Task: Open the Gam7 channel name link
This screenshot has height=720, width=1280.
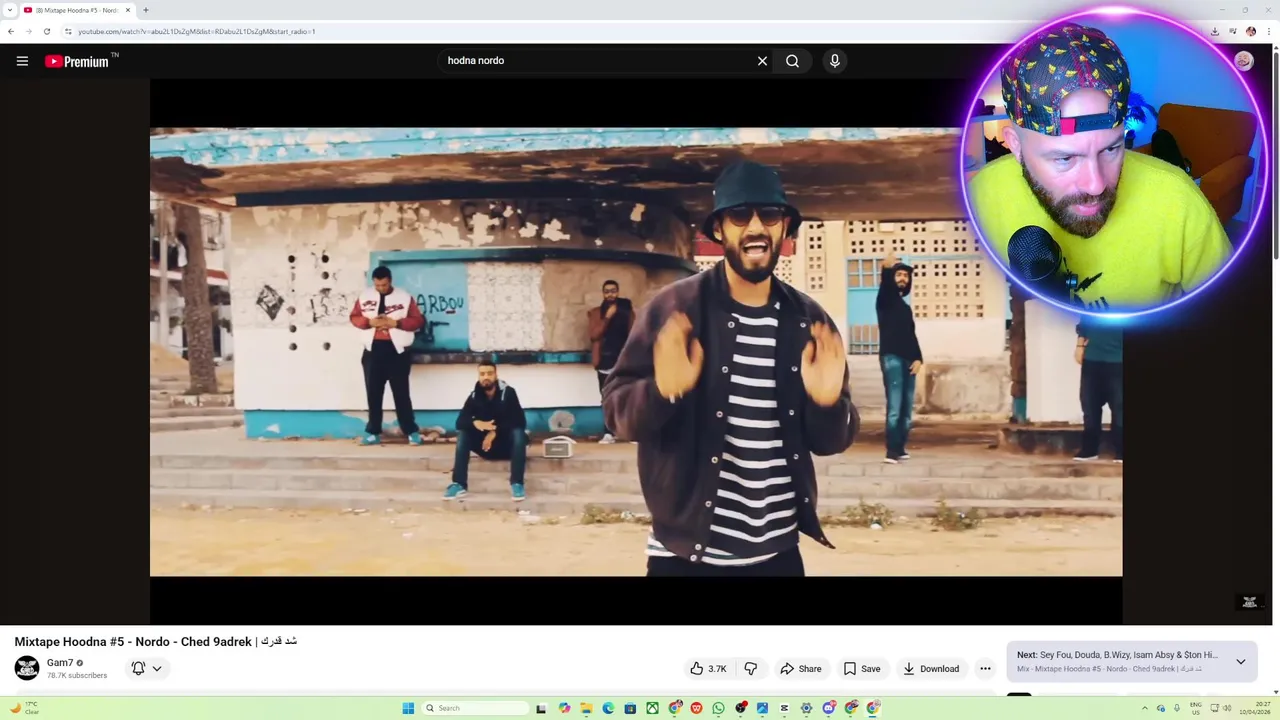Action: [60, 663]
